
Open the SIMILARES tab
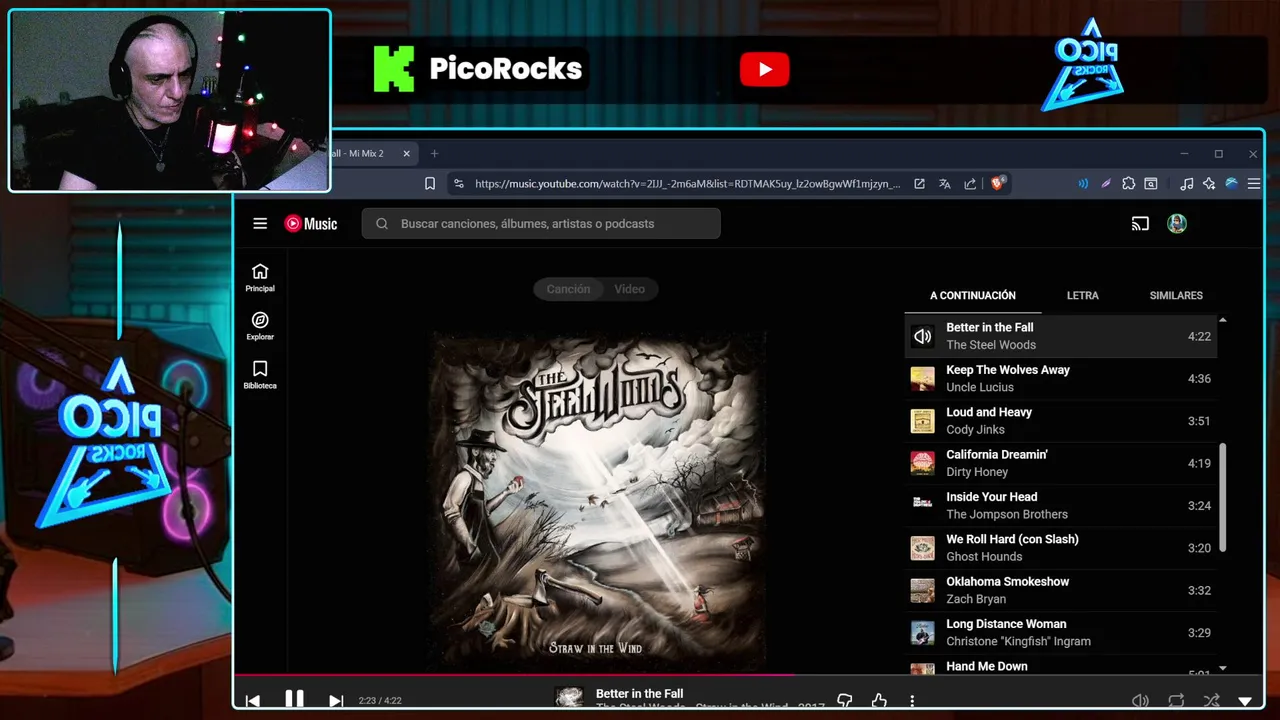tap(1176, 295)
